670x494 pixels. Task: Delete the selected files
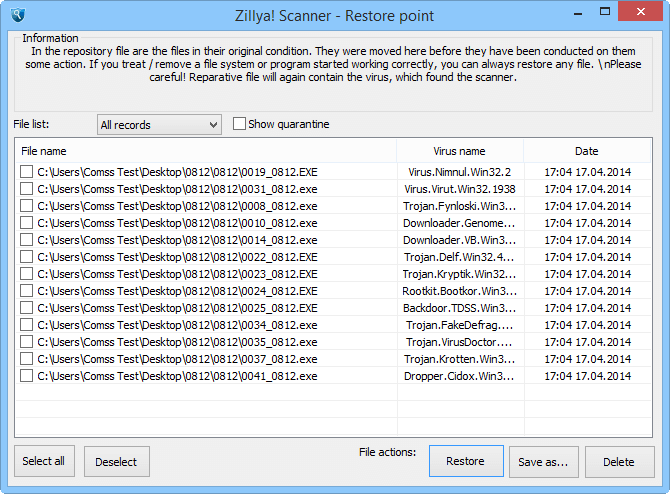[618, 462]
